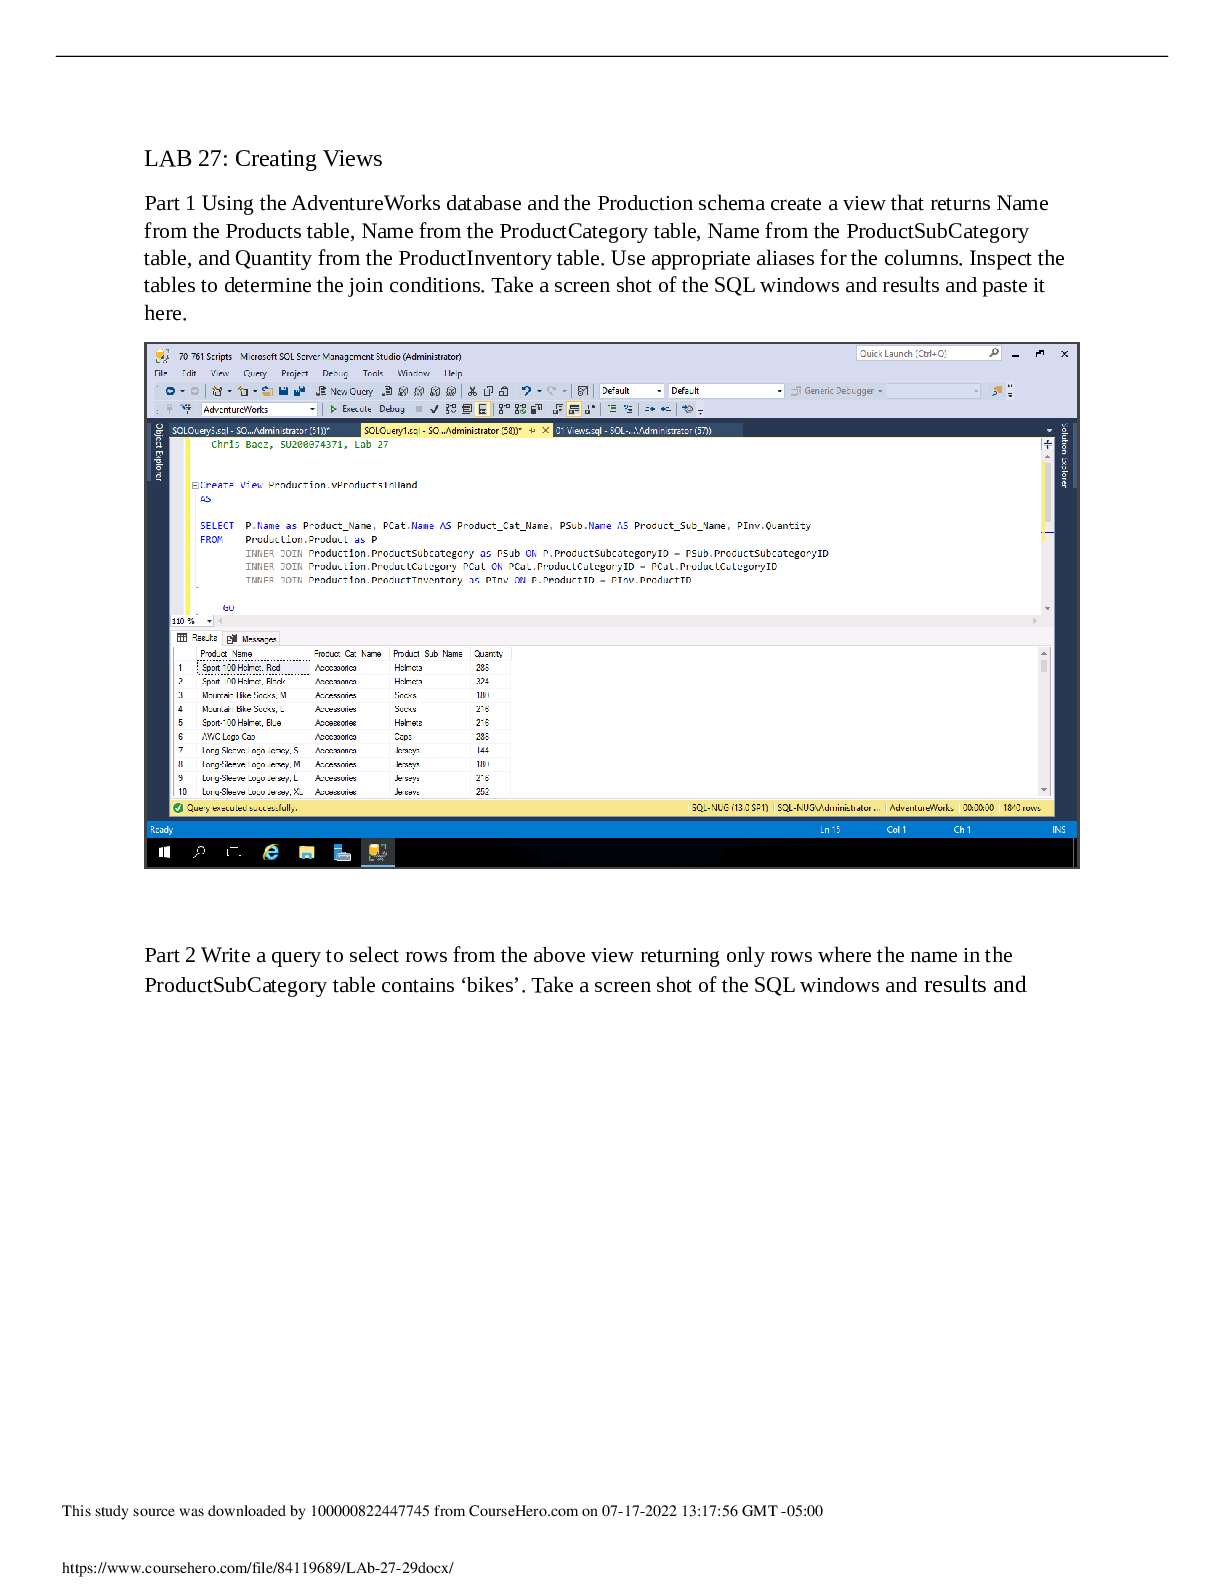Open the Project menu

(294, 373)
